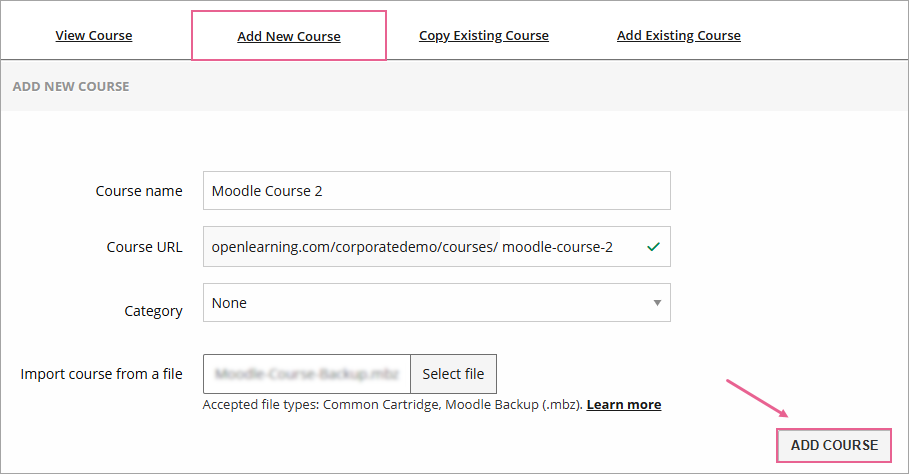Open the View Course tab

coord(94,36)
